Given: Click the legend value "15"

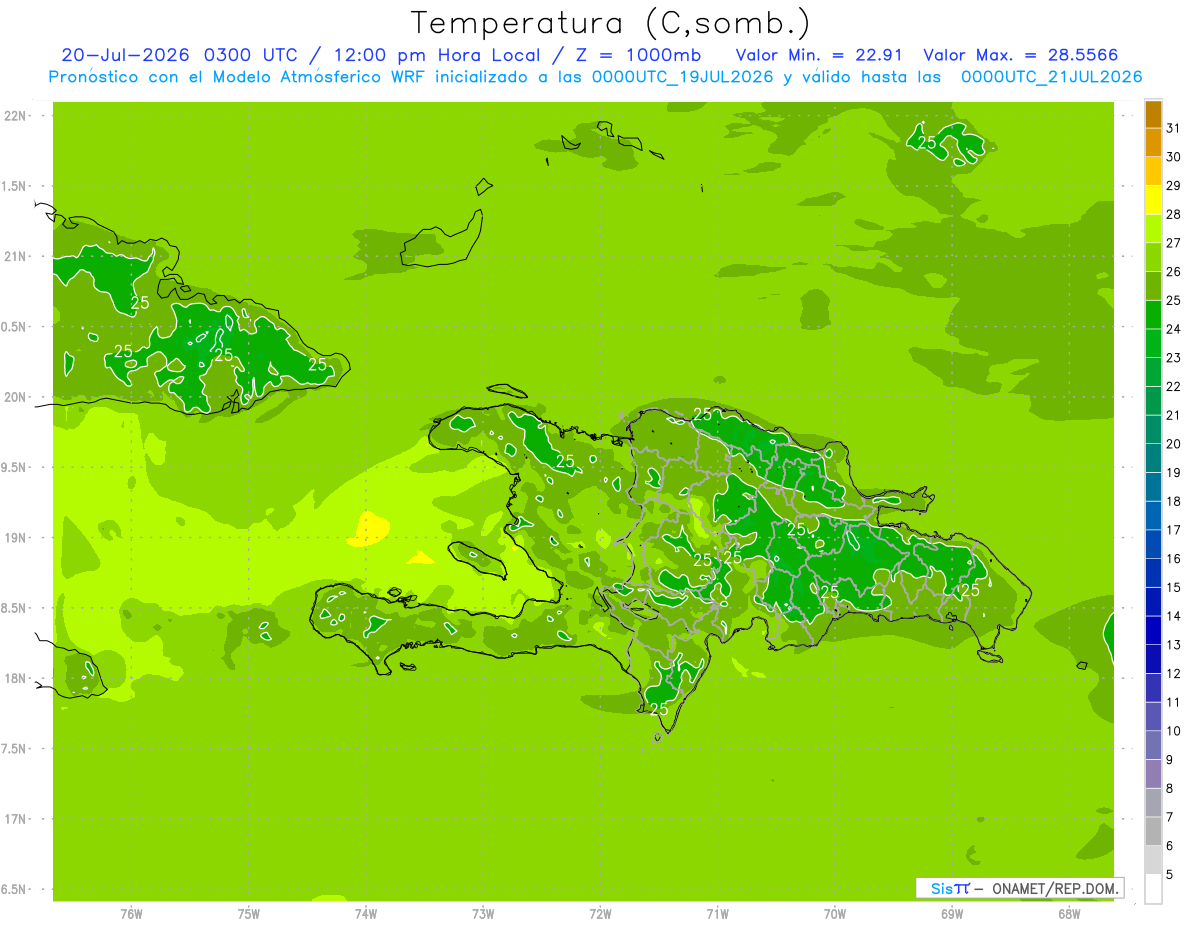Looking at the screenshot, I should (x=1174, y=588).
